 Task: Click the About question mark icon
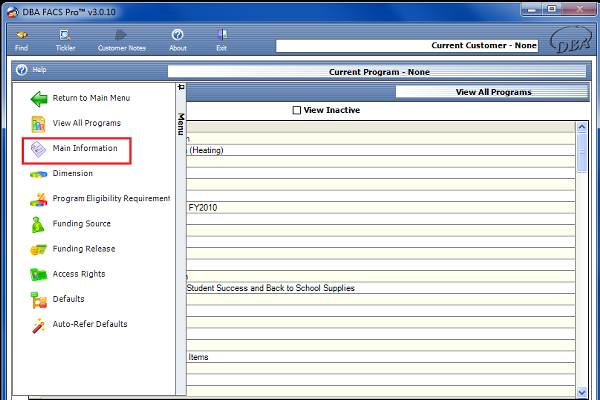tap(178, 35)
